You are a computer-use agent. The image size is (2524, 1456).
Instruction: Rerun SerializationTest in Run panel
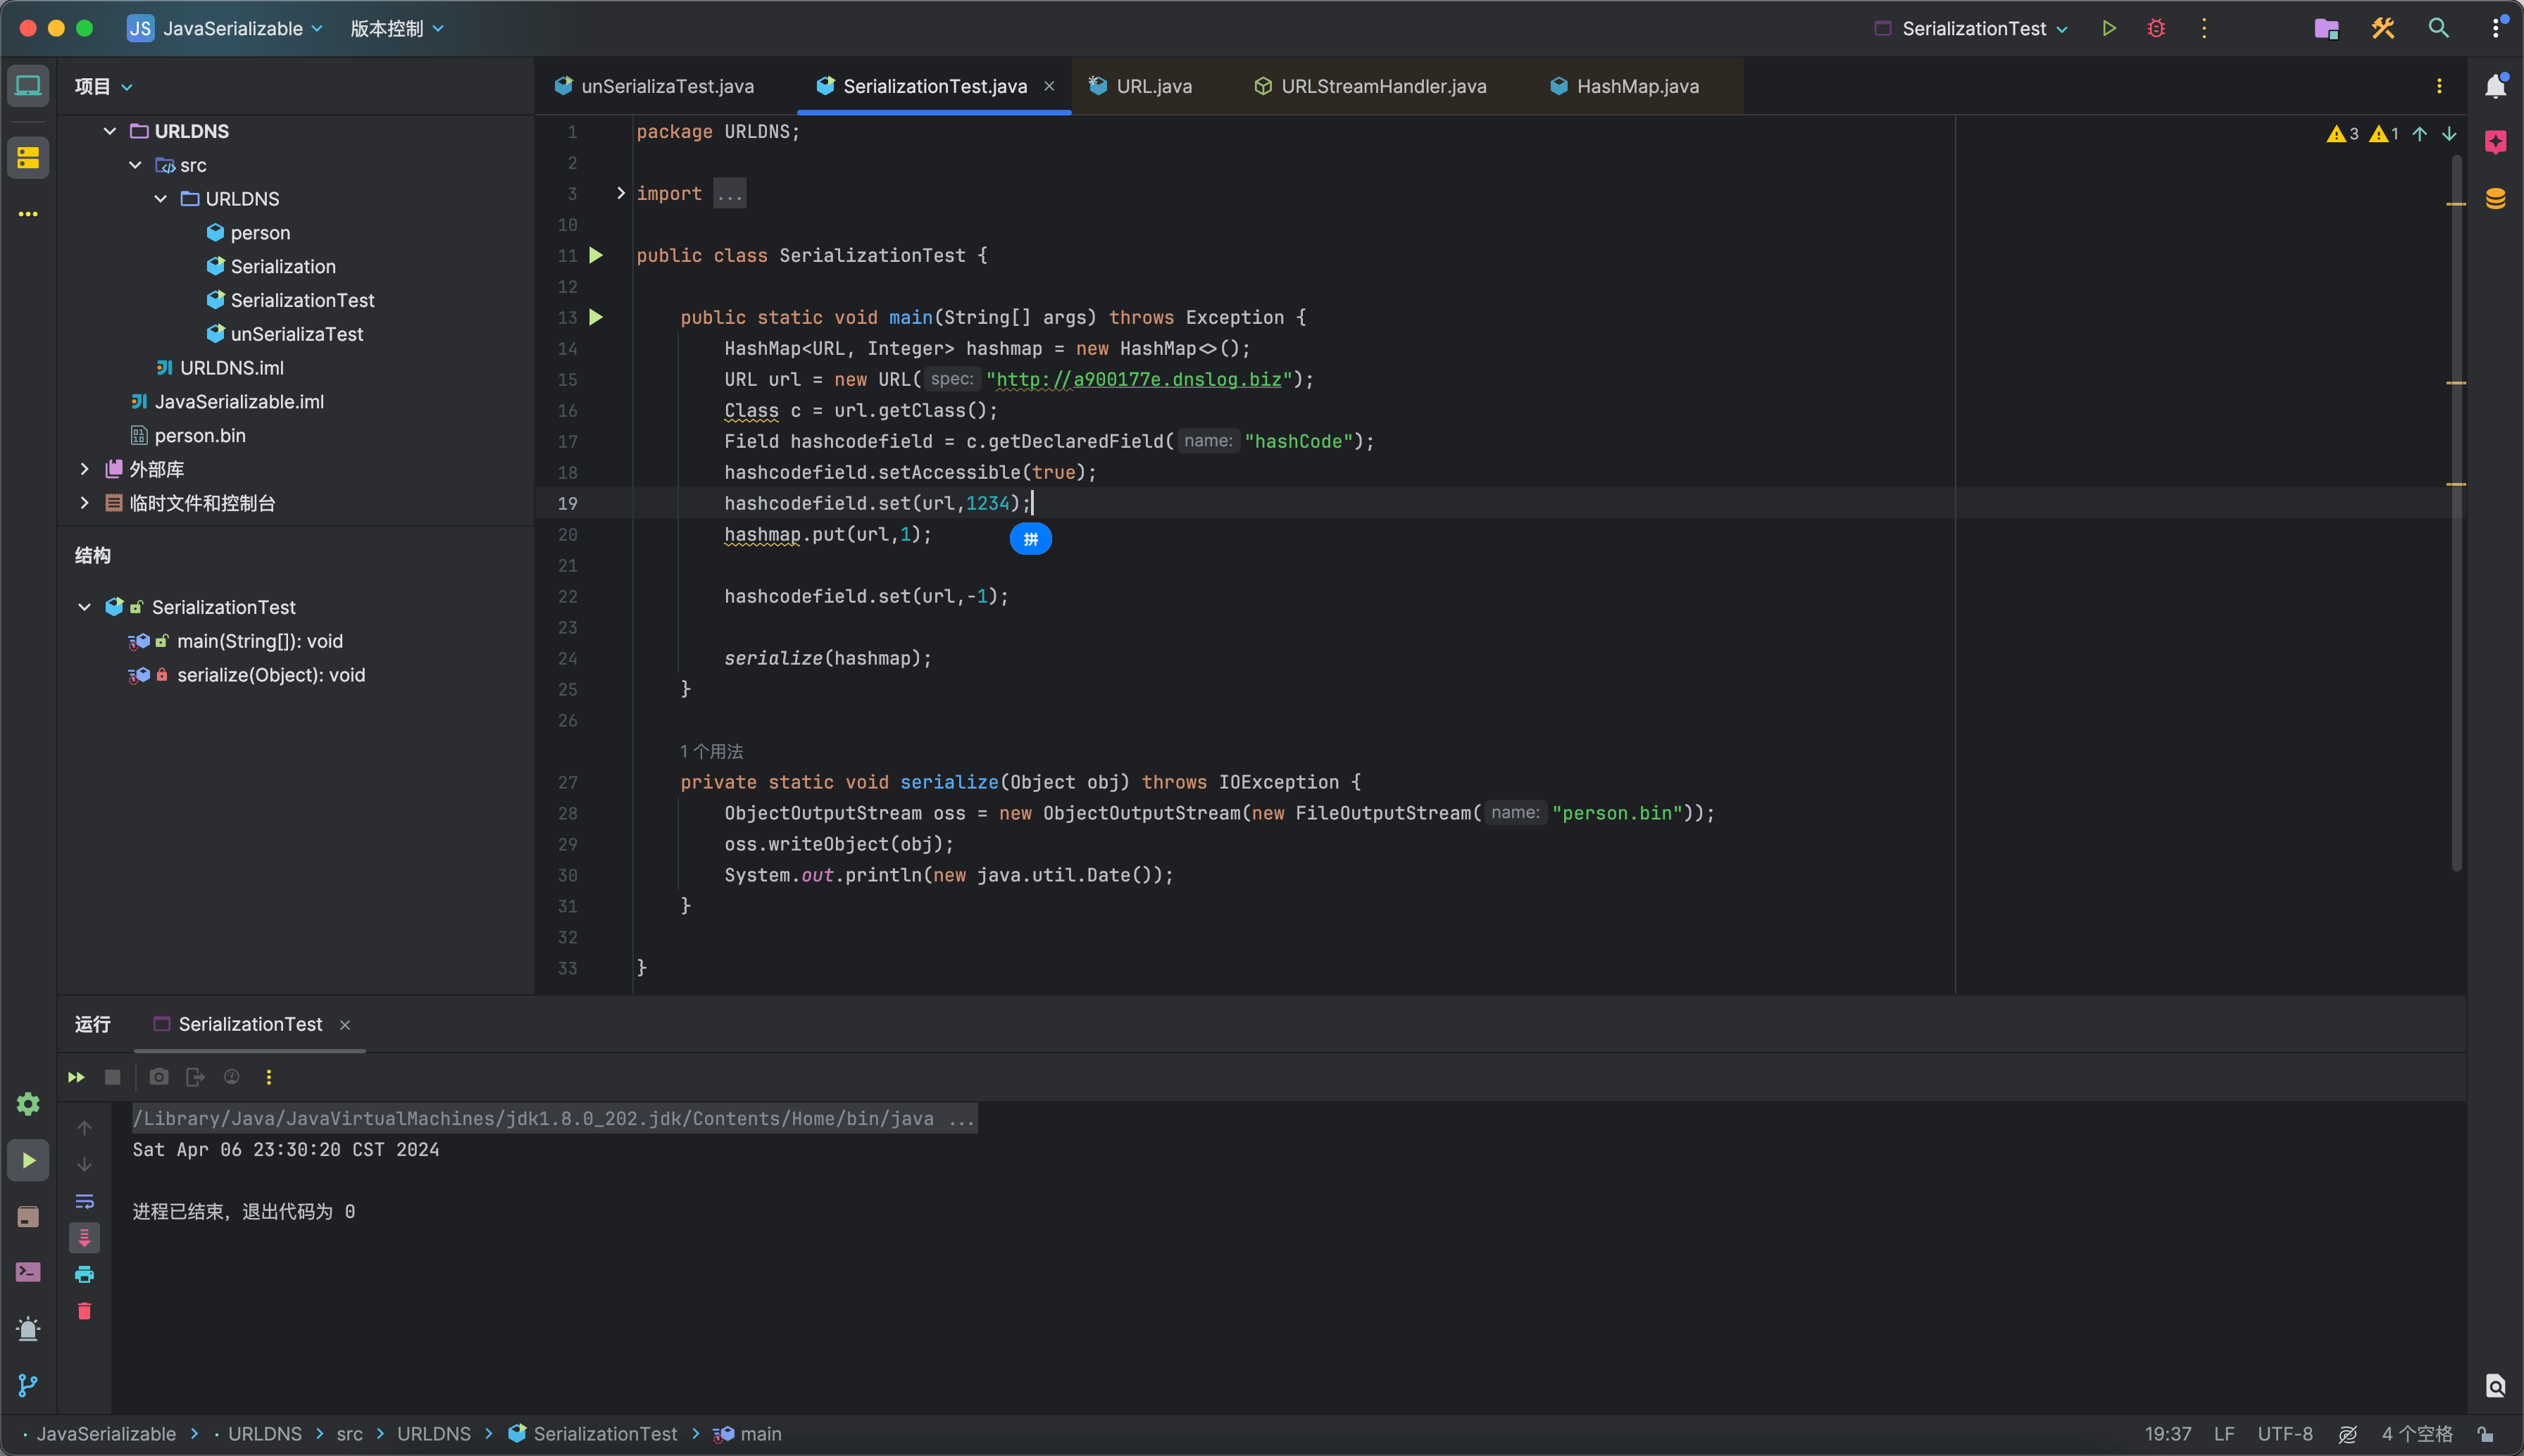pyautogui.click(x=76, y=1077)
